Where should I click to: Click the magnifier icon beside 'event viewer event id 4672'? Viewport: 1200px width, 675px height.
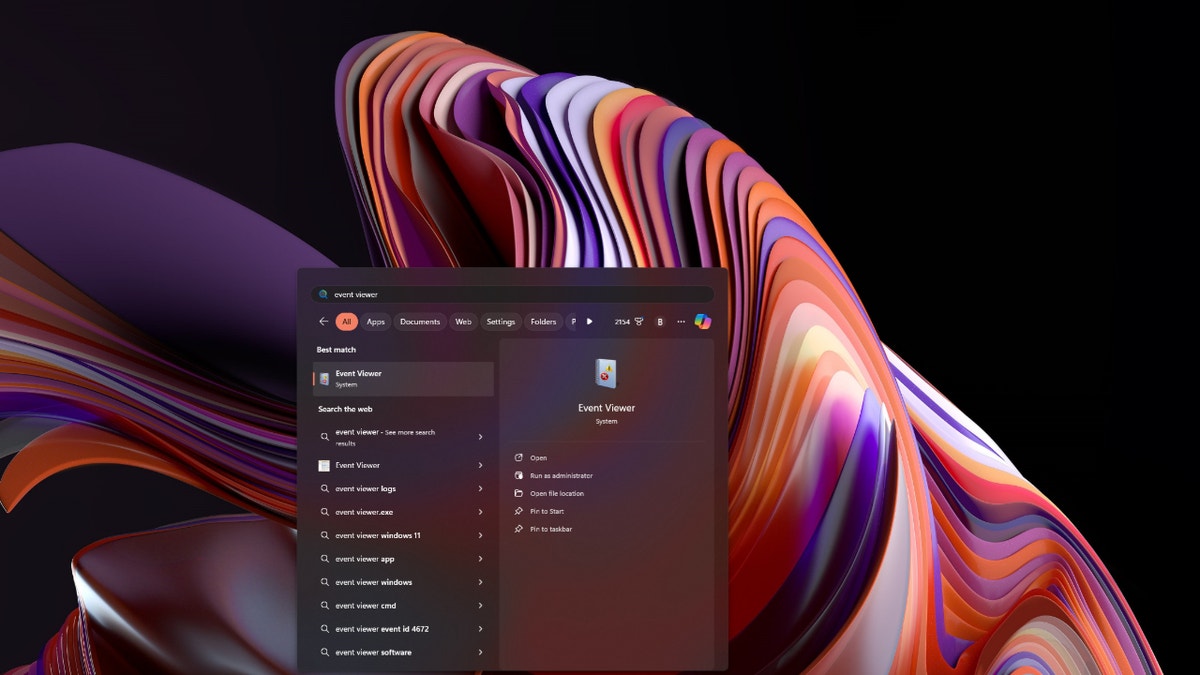click(324, 629)
